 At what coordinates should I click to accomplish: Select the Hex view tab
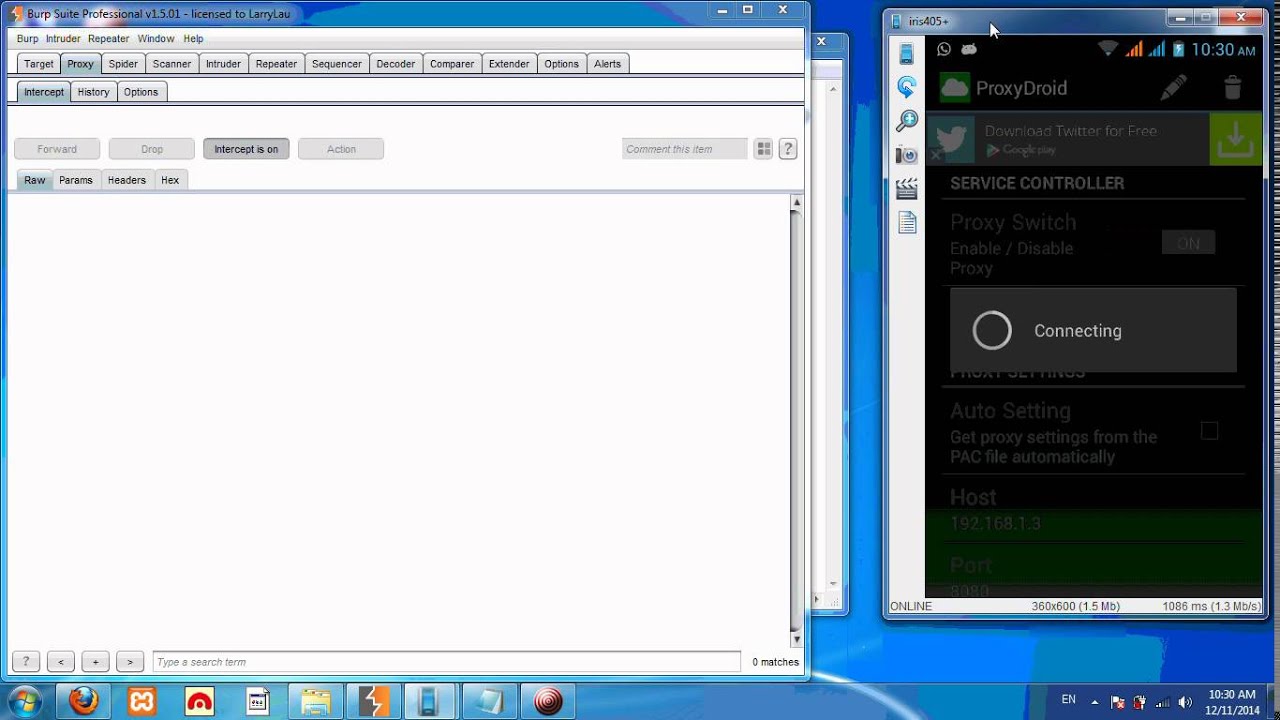(170, 180)
